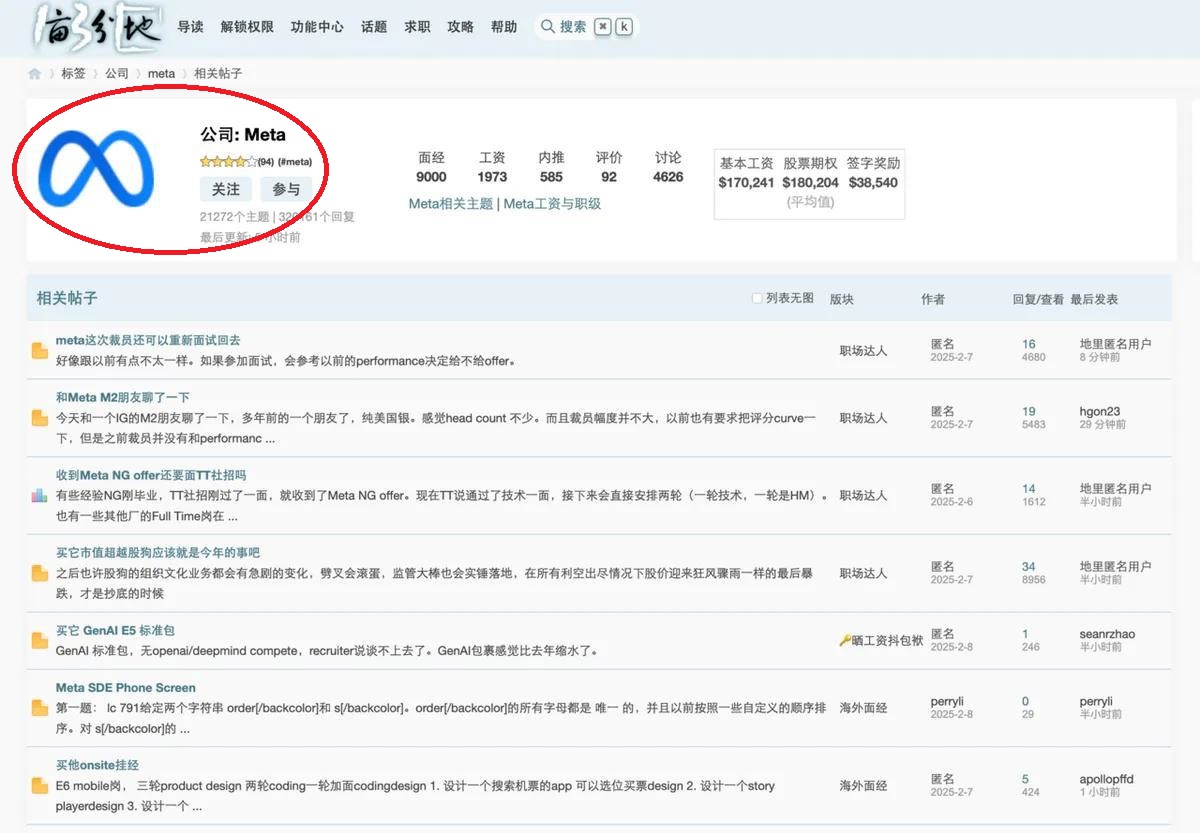Image resolution: width=1200 pixels, height=833 pixels.
Task: Click 海外面经 label in Meta SDE row
Action: click(x=863, y=708)
